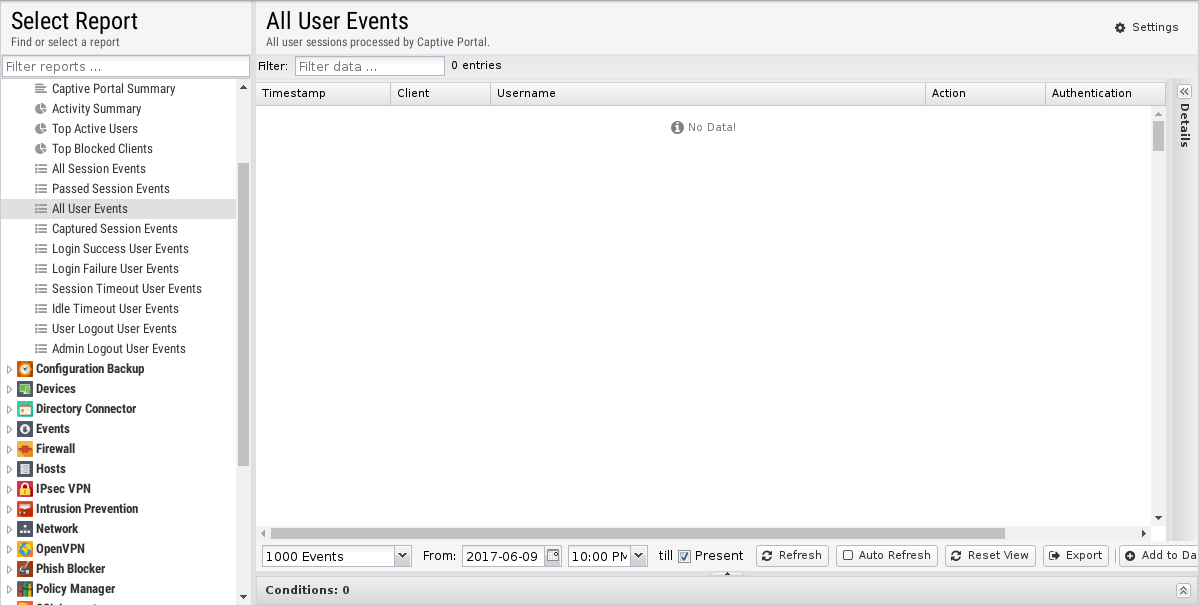Expand the Configuration Backup tree node
This screenshot has height=606, width=1199.
9,369
